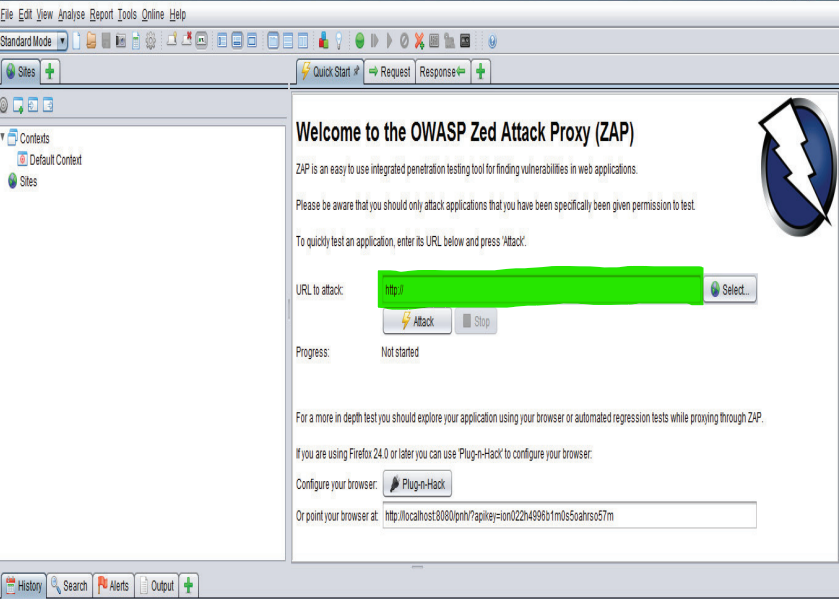Click the Continue play arrow icon
This screenshot has height=599, width=839.
tap(390, 41)
